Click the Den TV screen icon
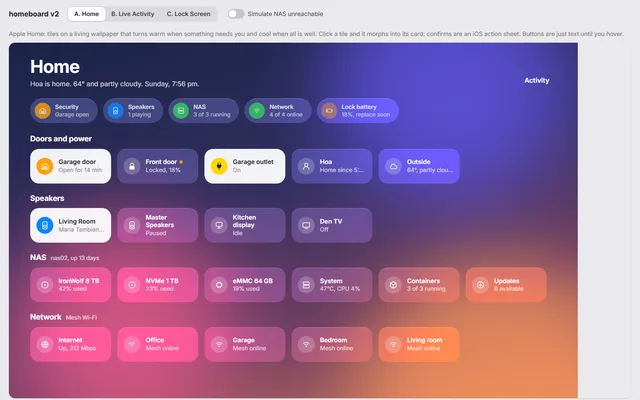Screen dimensions: 640x400 point(306,225)
